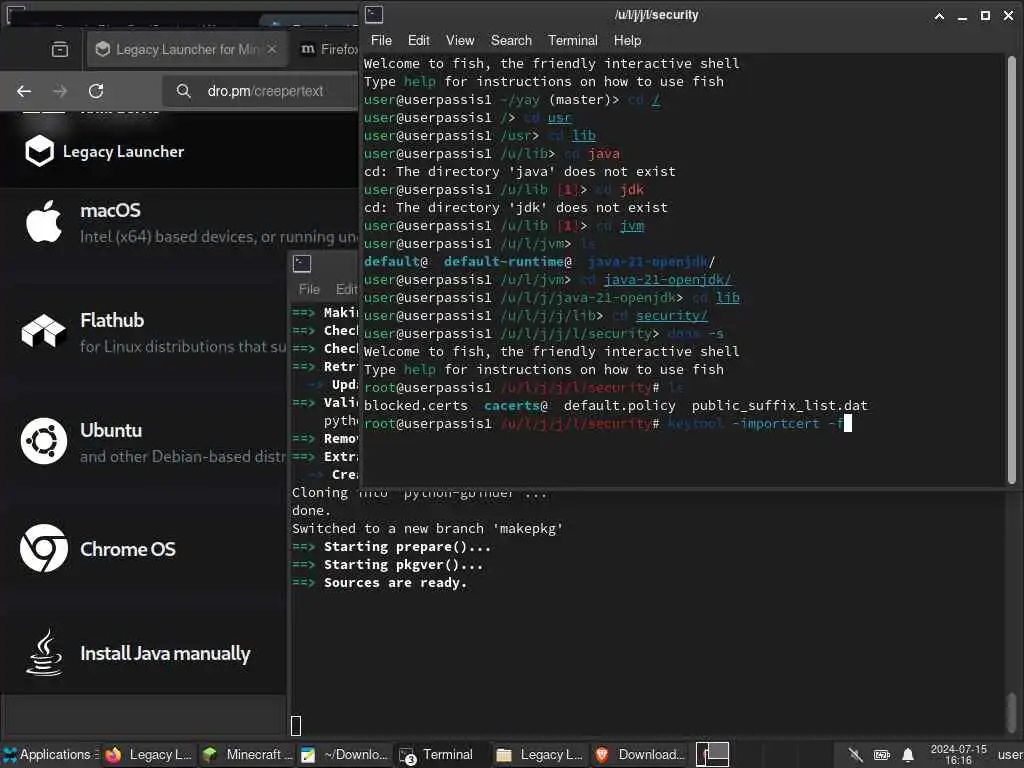Open the front terminal's Search menu
This screenshot has width=1024, height=768.
coord(511,40)
